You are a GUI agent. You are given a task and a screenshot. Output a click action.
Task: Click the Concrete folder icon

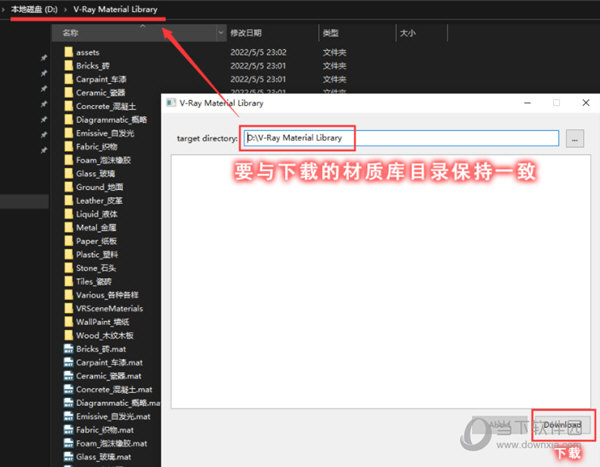(x=68, y=106)
